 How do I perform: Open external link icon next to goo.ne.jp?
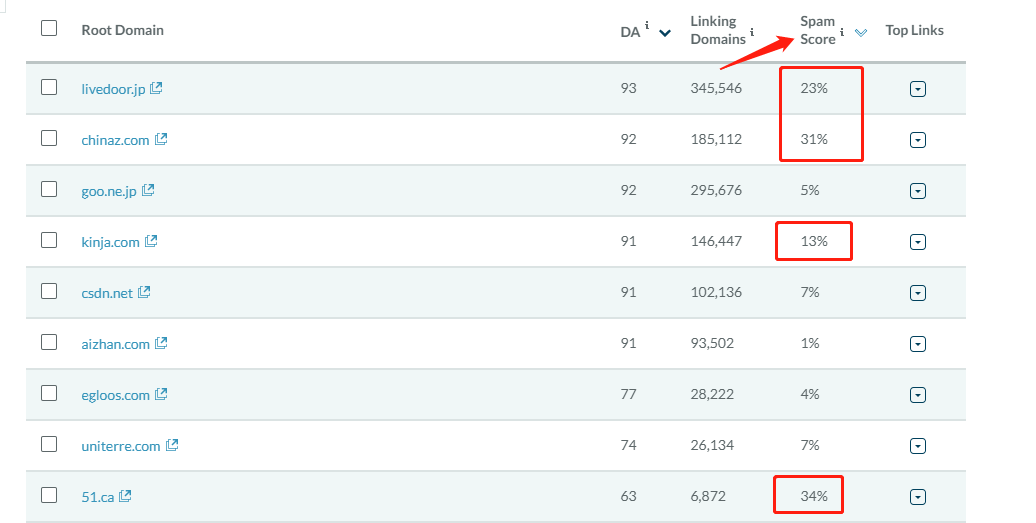(x=148, y=190)
